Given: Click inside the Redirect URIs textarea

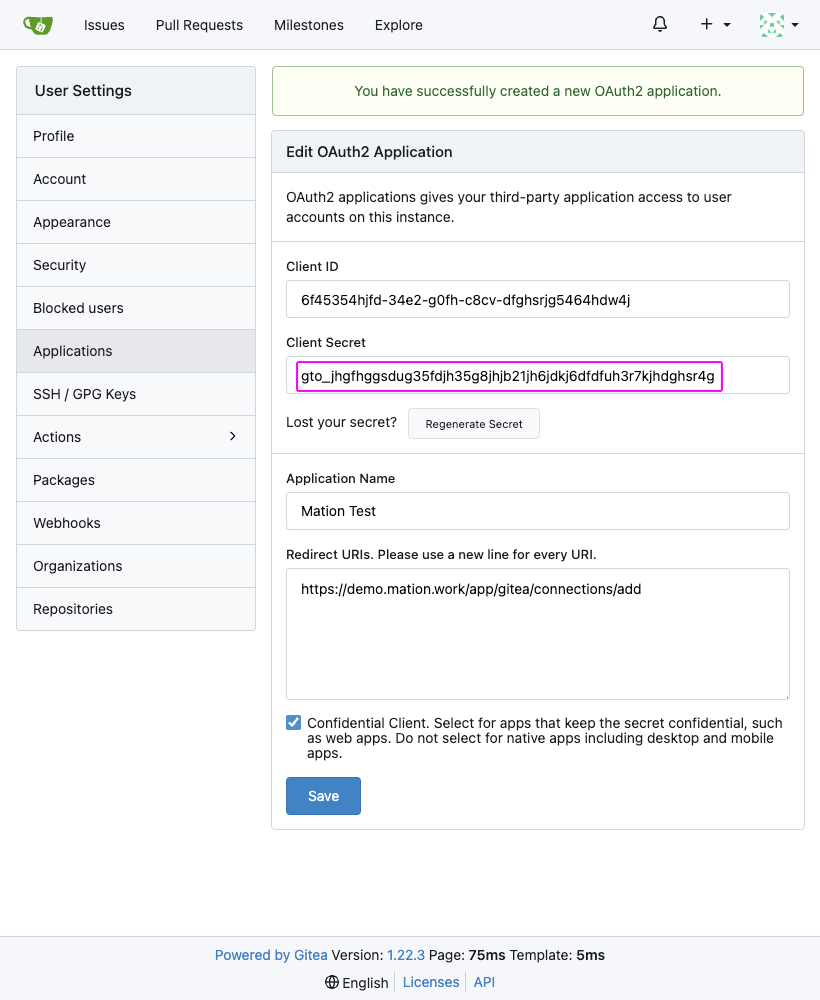Looking at the screenshot, I should [538, 634].
